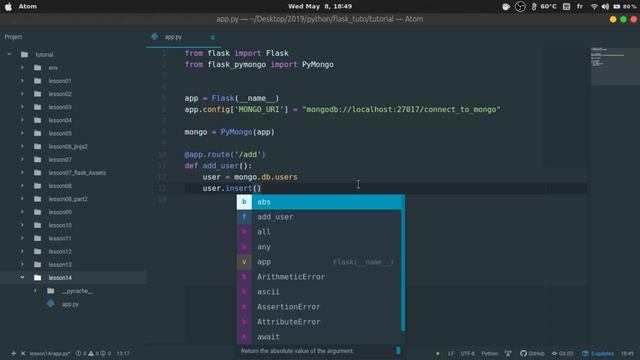Collapse the tutorial root folder chevron
Screen dimensions: 640x360
9,54
